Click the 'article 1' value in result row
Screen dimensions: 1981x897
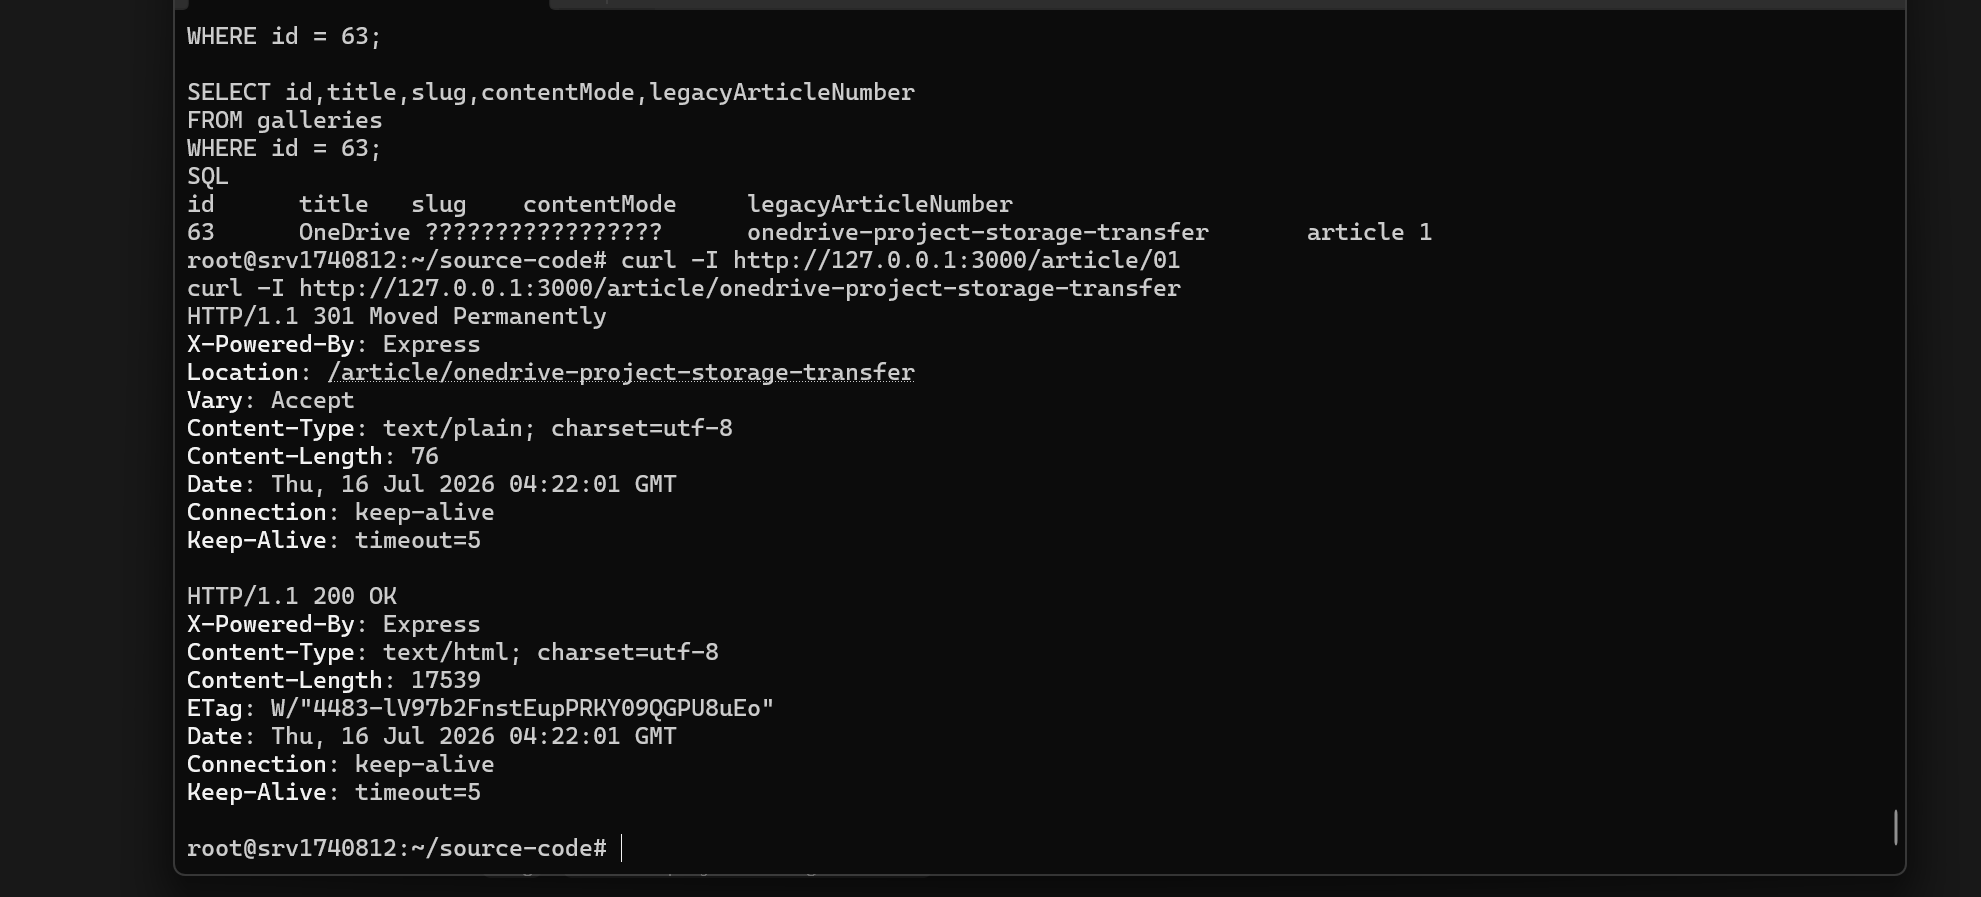[1369, 232]
